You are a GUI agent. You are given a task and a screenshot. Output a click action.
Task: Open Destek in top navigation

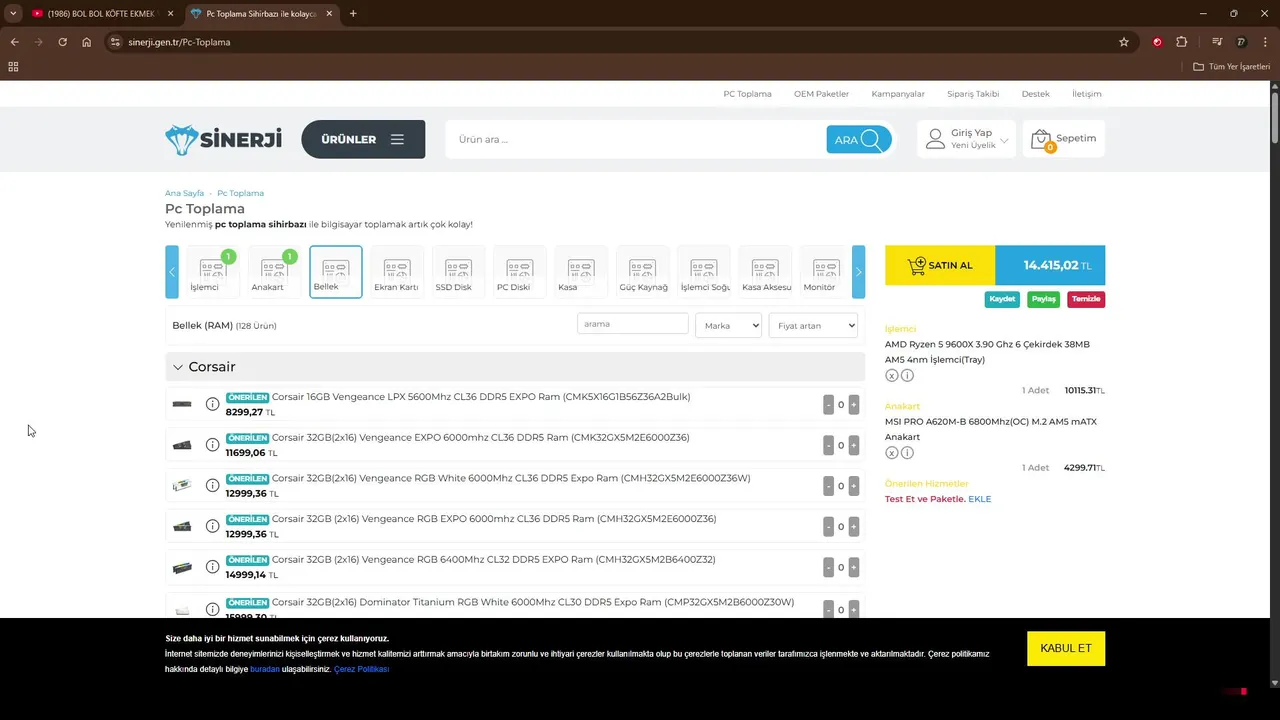1035,94
